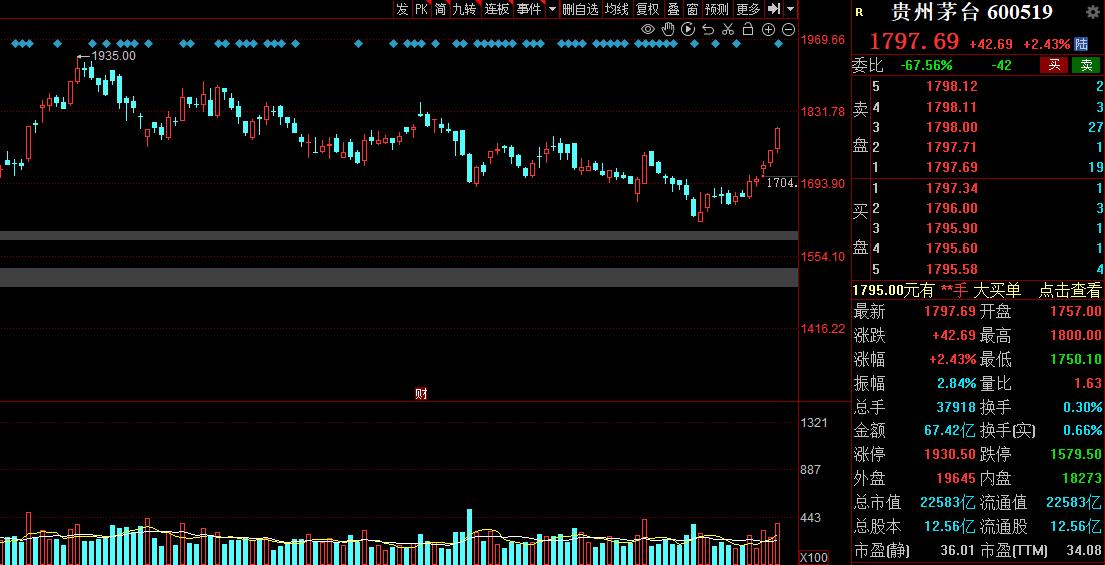The image size is (1105, 565).
Task: Toggle the 事件 events overlay
Action: coord(529,8)
